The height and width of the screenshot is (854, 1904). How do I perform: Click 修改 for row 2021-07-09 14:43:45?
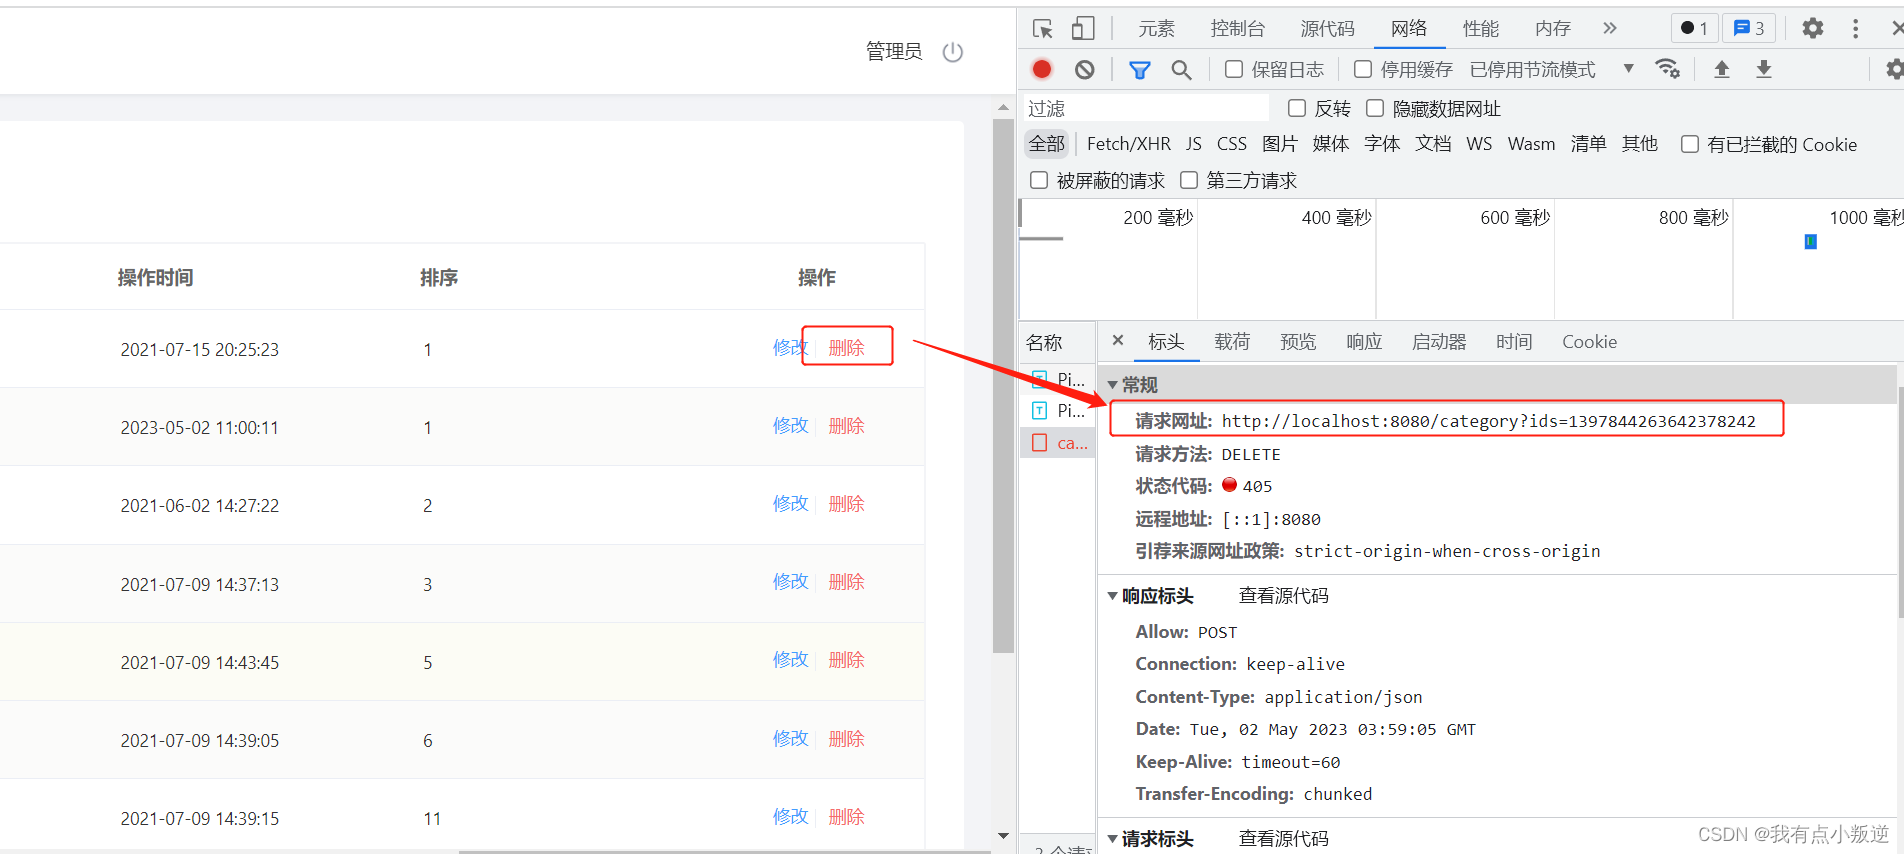pos(790,659)
